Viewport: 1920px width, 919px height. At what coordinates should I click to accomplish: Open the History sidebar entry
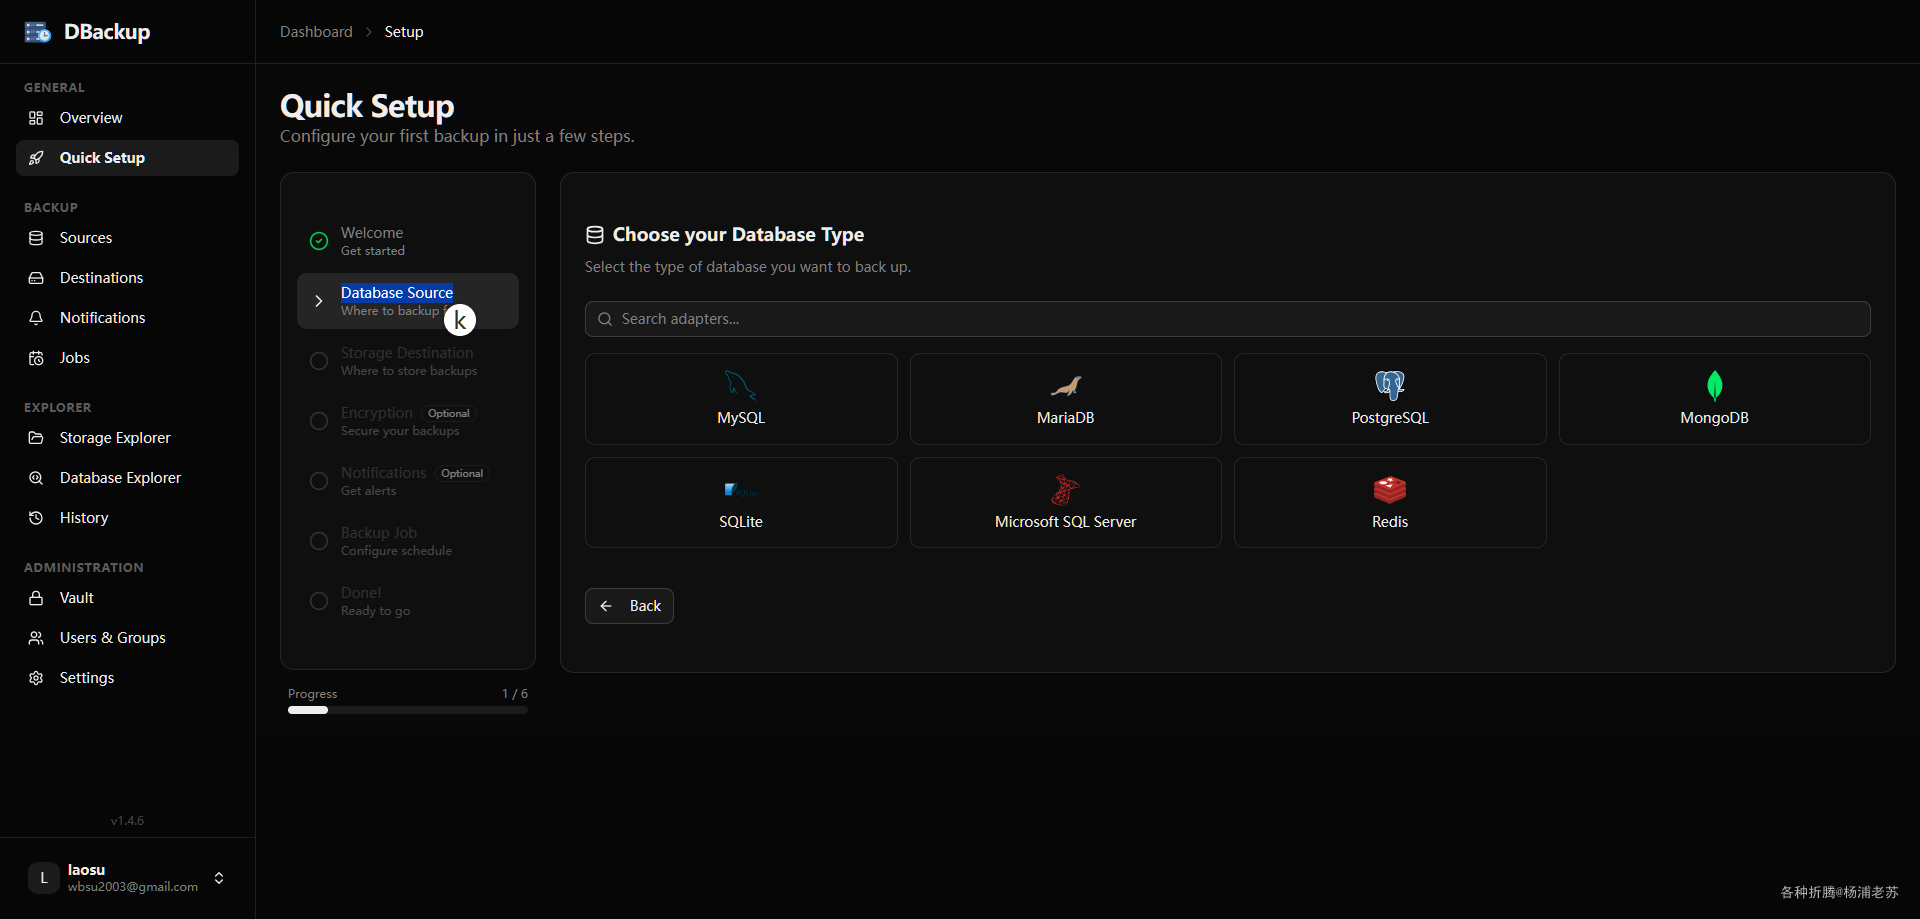point(127,518)
